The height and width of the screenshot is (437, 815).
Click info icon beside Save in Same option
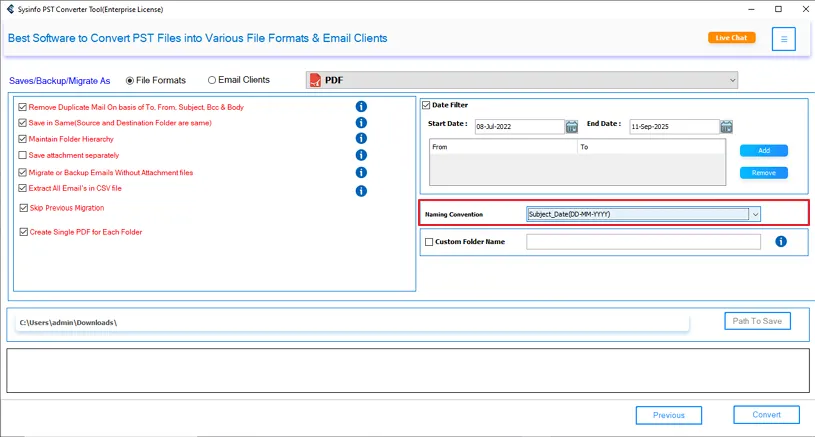pos(361,123)
